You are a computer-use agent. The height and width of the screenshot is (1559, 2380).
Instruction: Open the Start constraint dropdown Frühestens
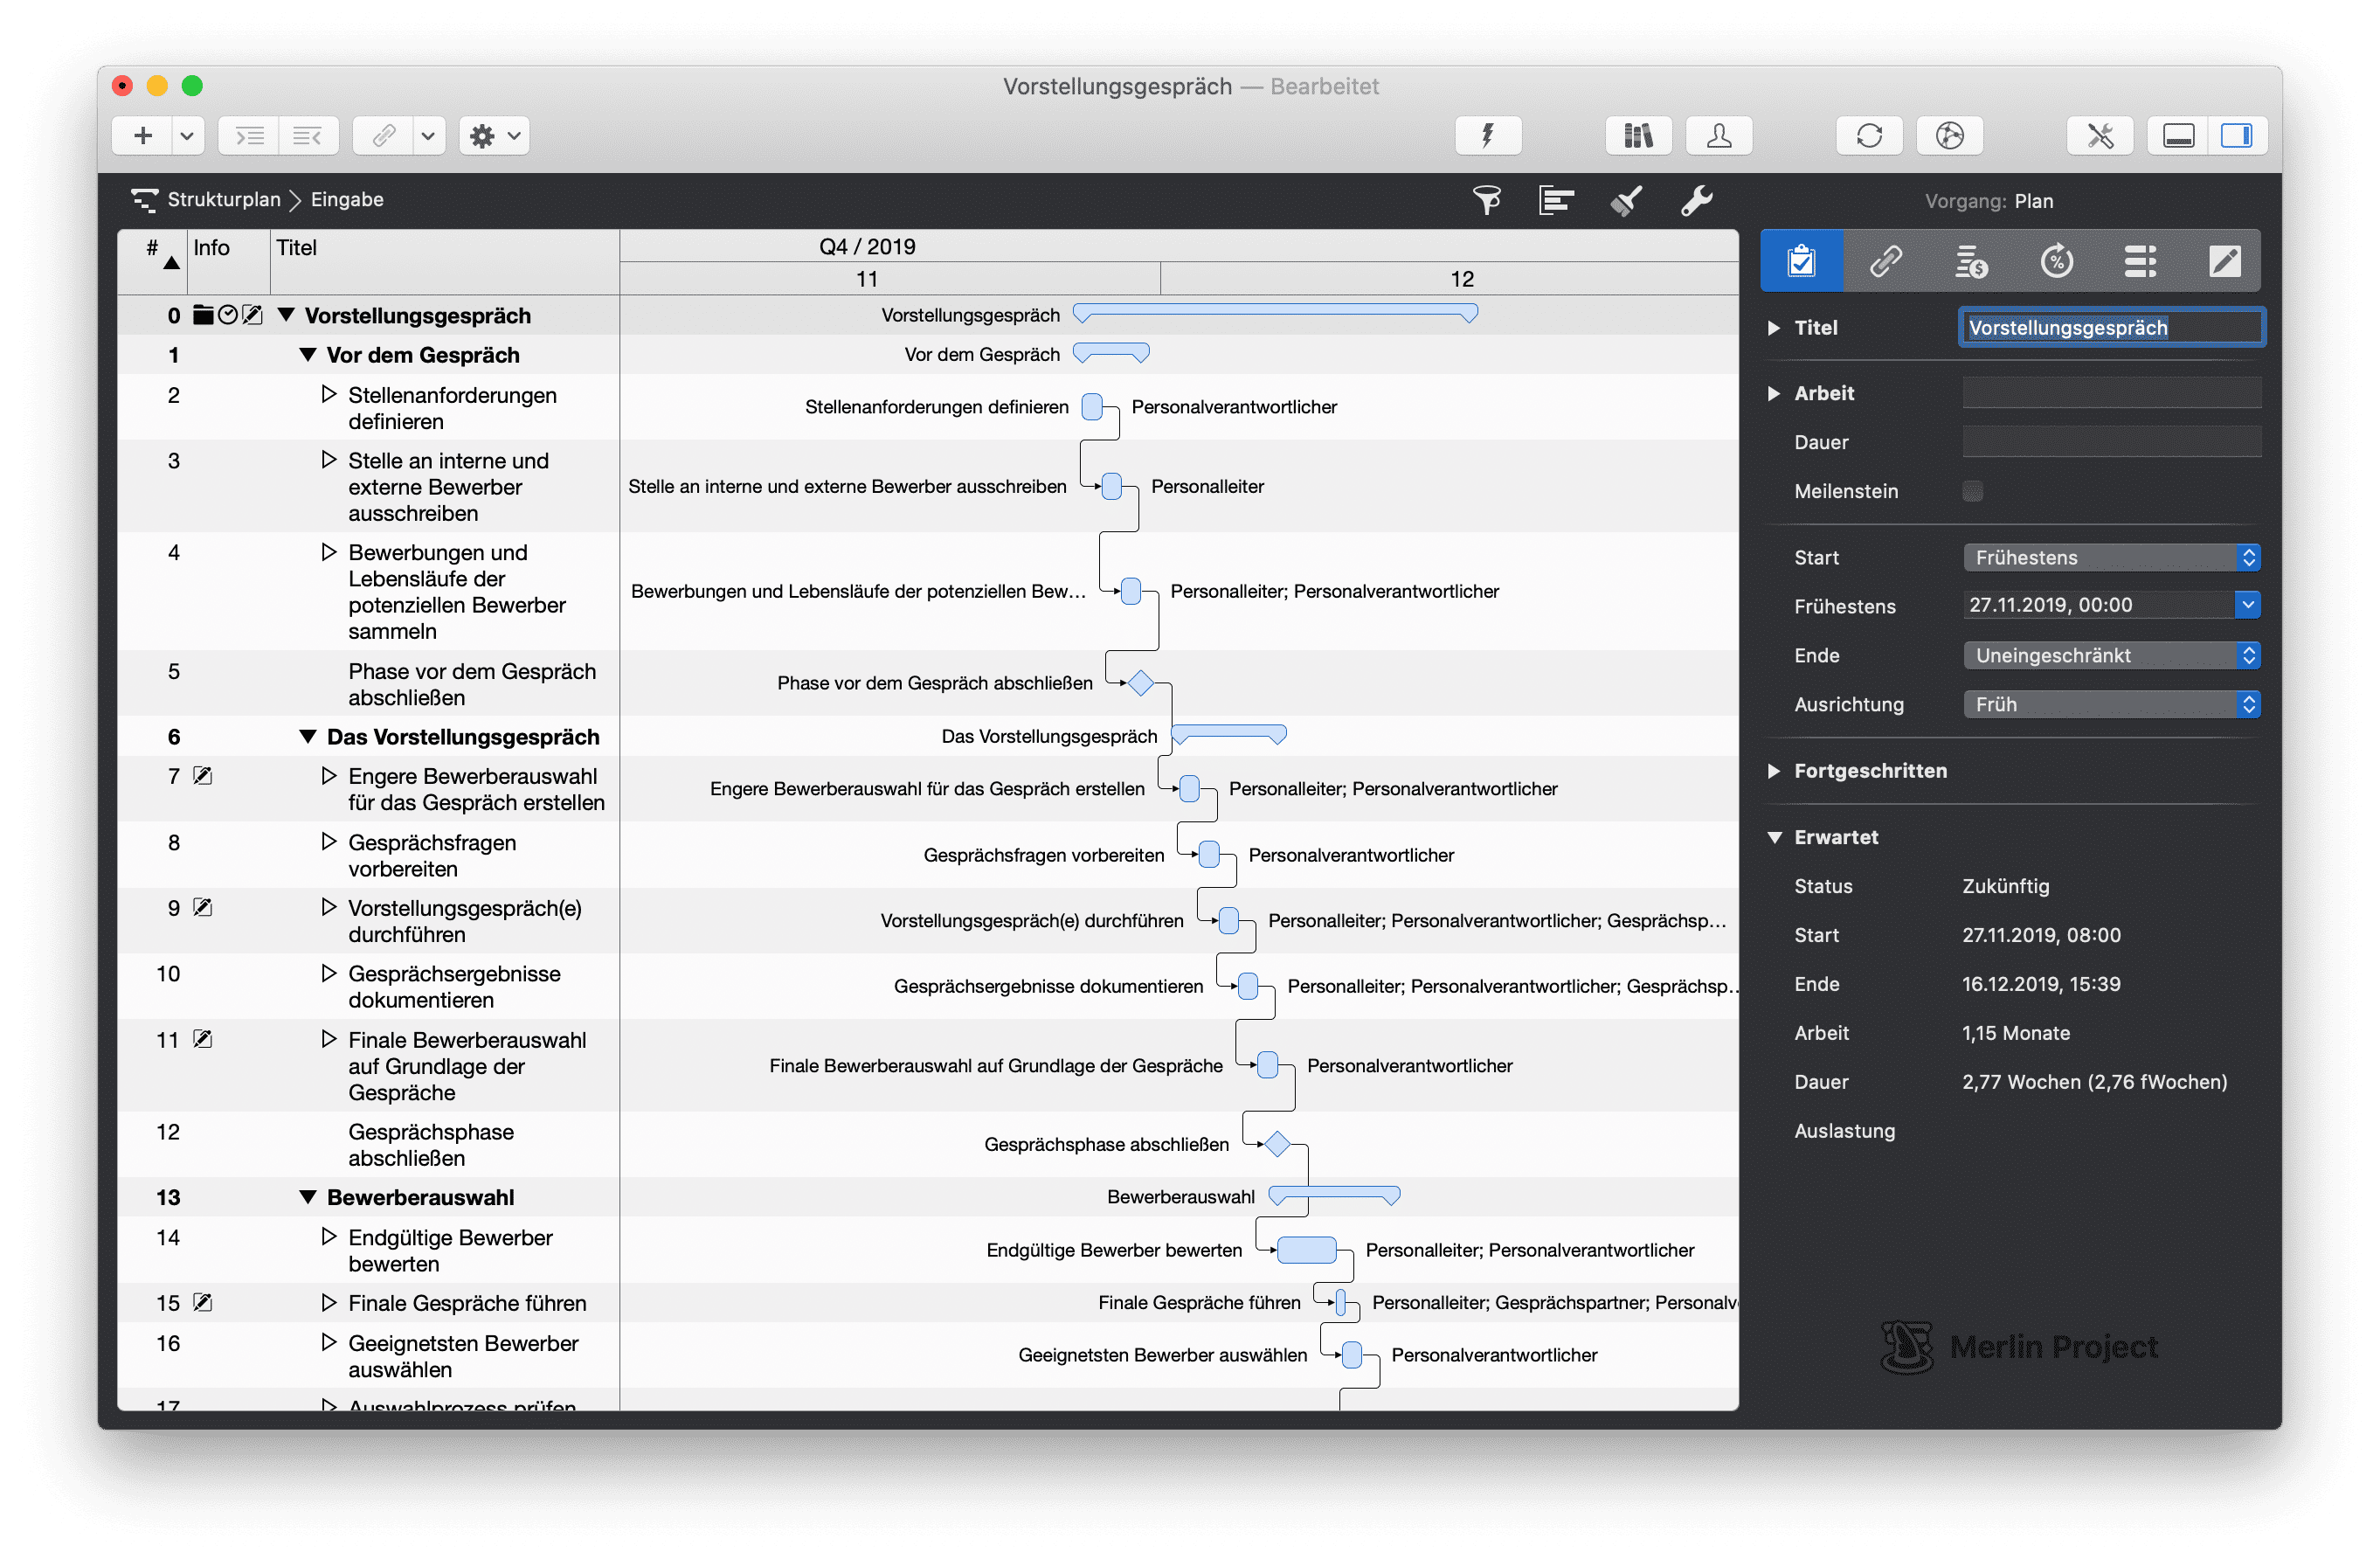point(2111,558)
